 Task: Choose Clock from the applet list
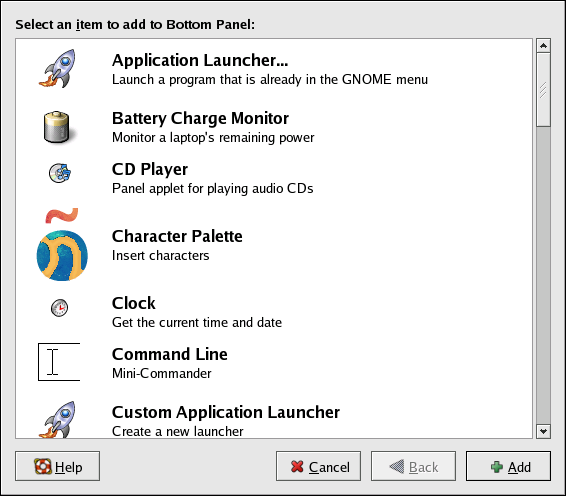coord(134,303)
